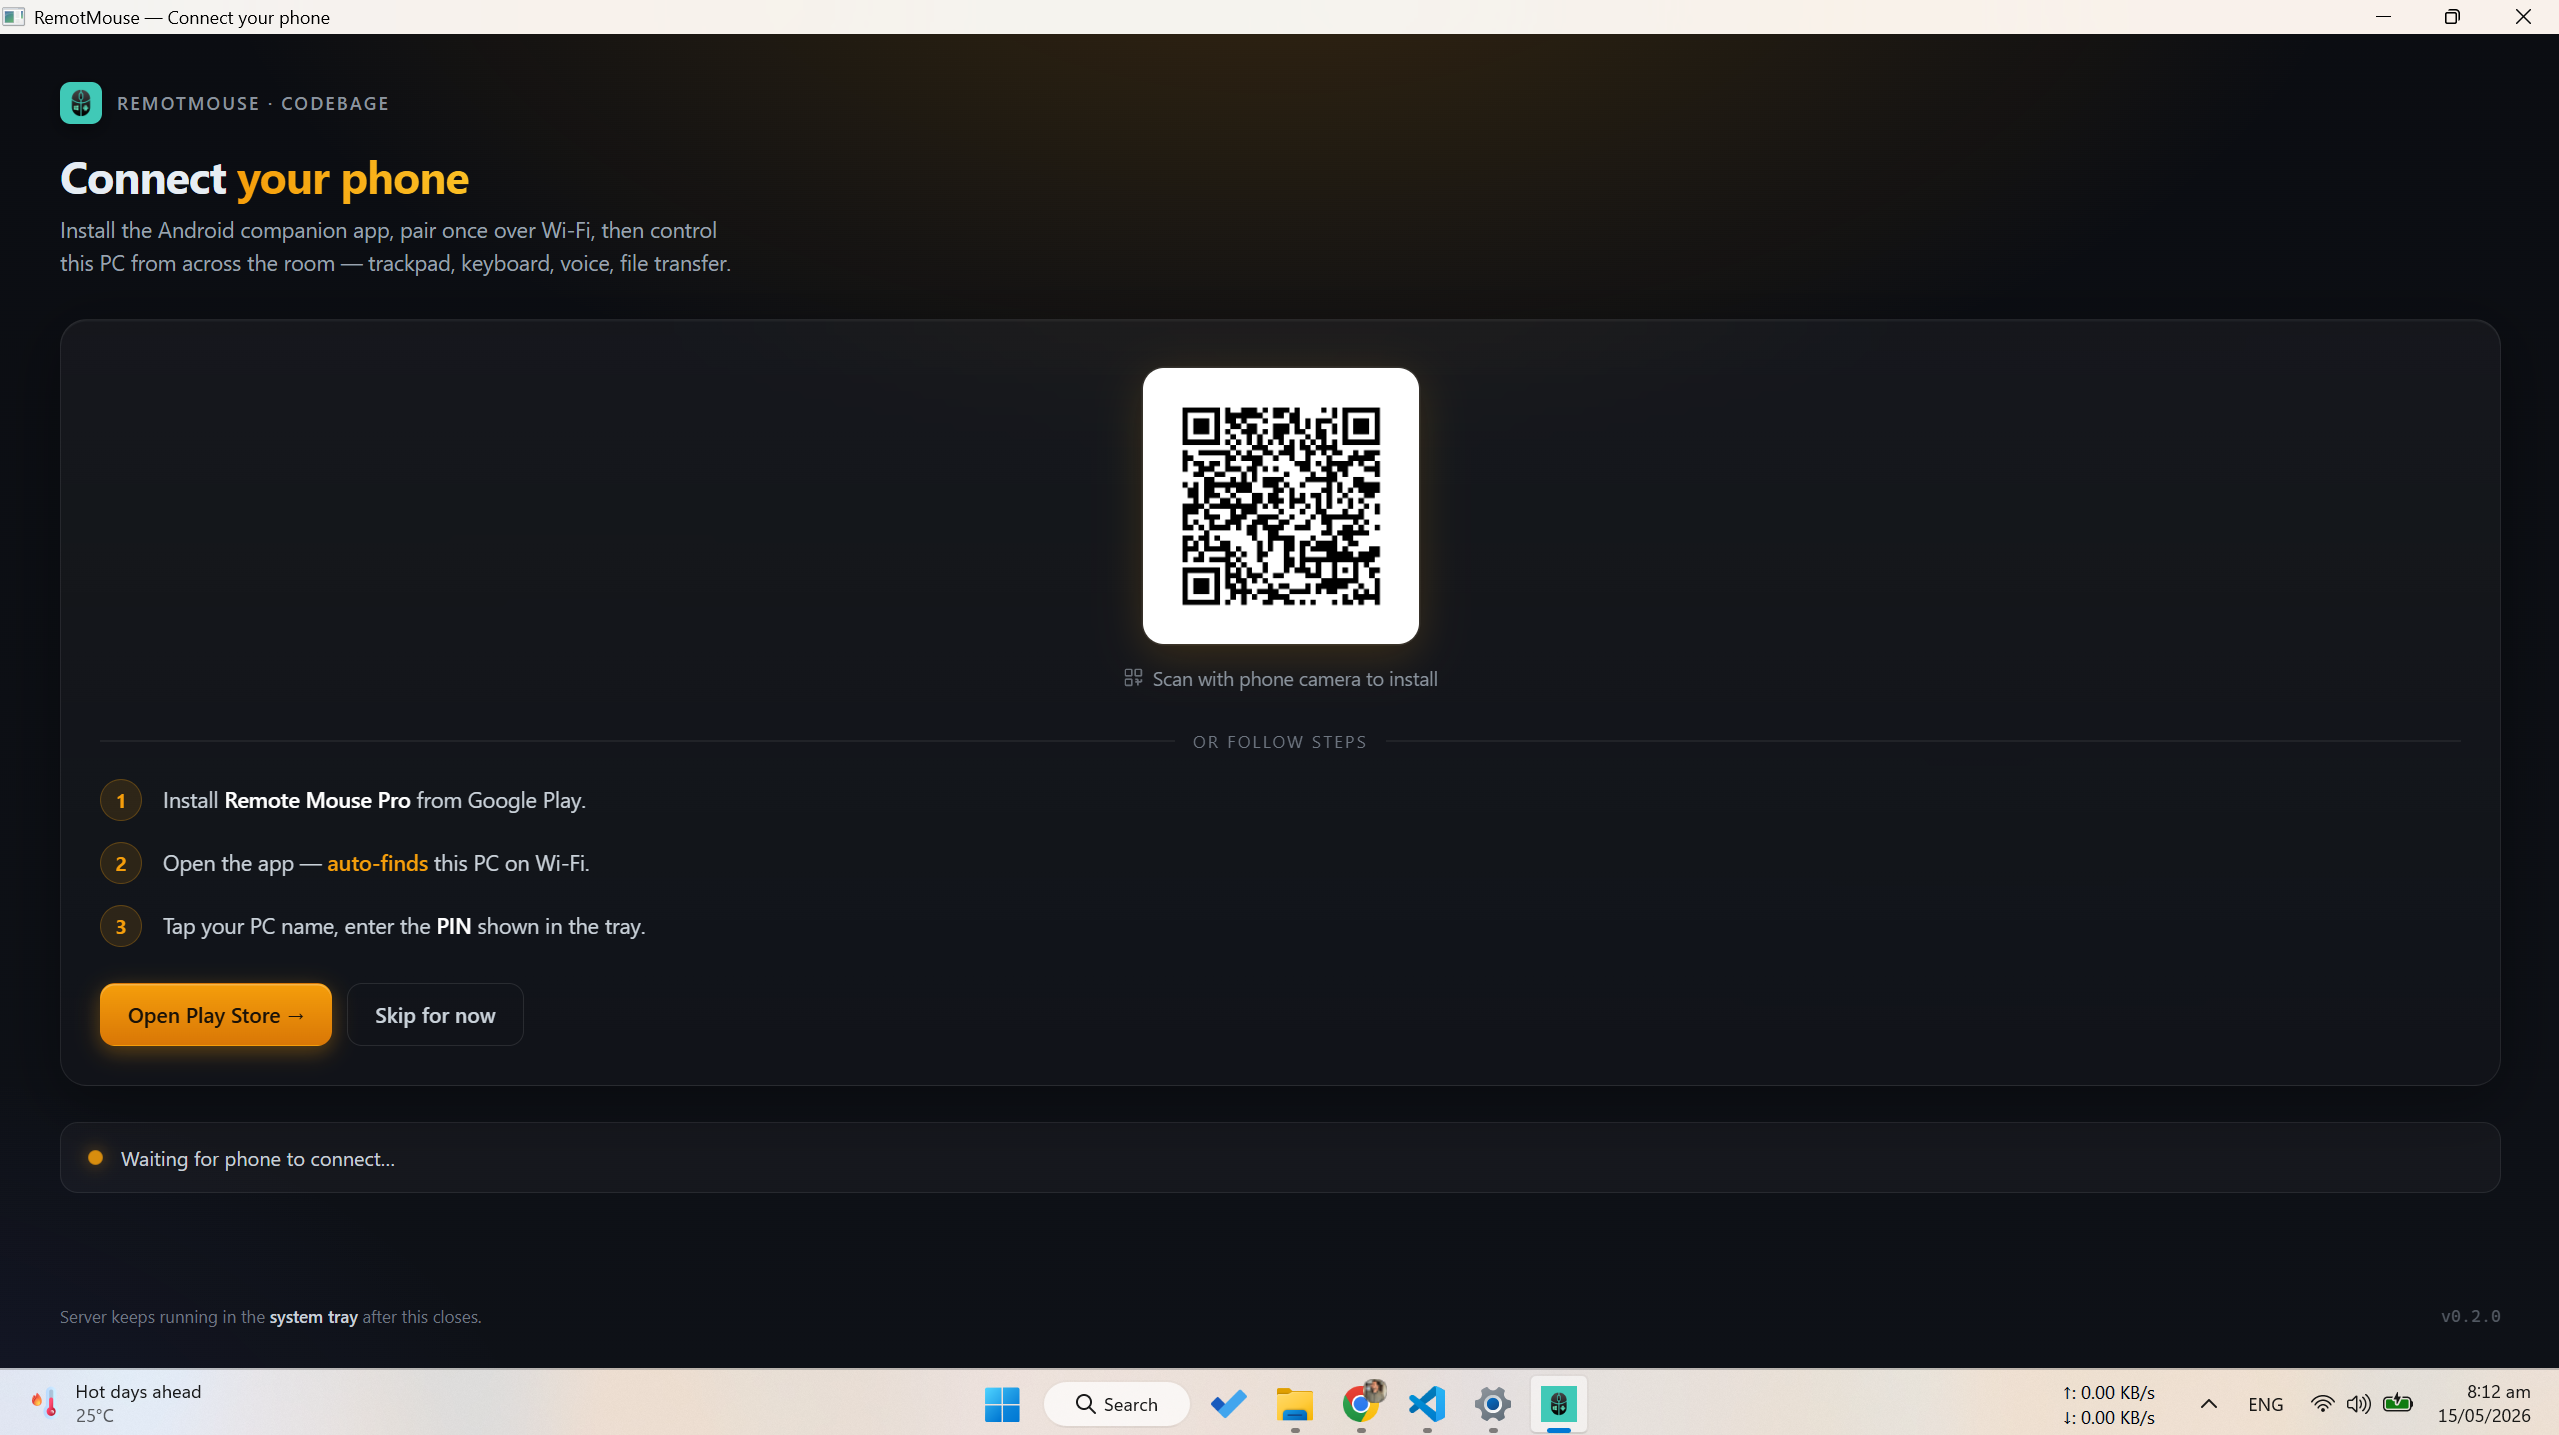Select 'Scan with phone camera to install' caption
The image size is (2559, 1435).
[1295, 679]
